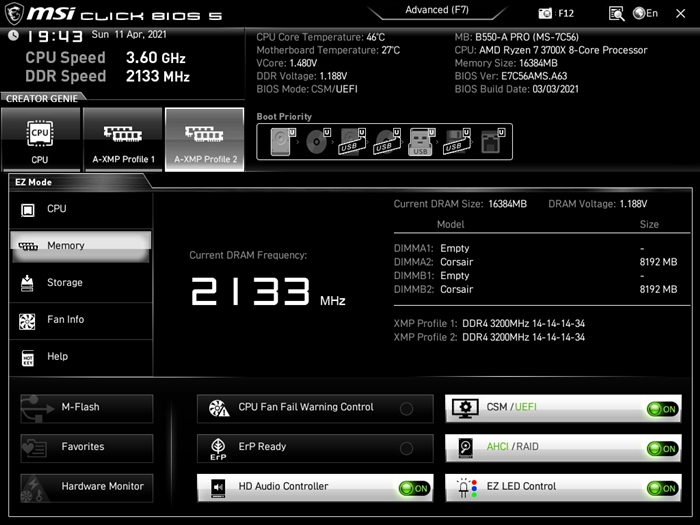
Task: Activate A-XMP Profile 1 button
Action: tap(123, 139)
